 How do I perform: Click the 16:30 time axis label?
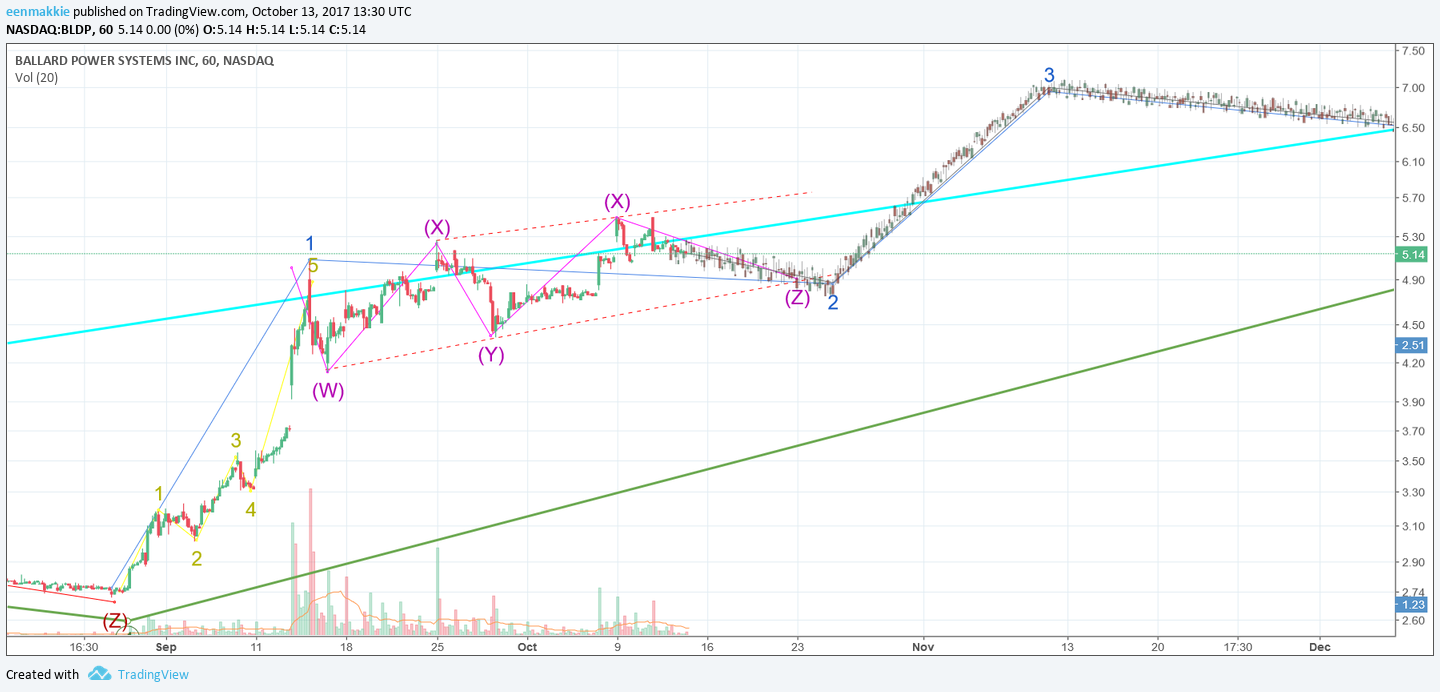[83, 647]
